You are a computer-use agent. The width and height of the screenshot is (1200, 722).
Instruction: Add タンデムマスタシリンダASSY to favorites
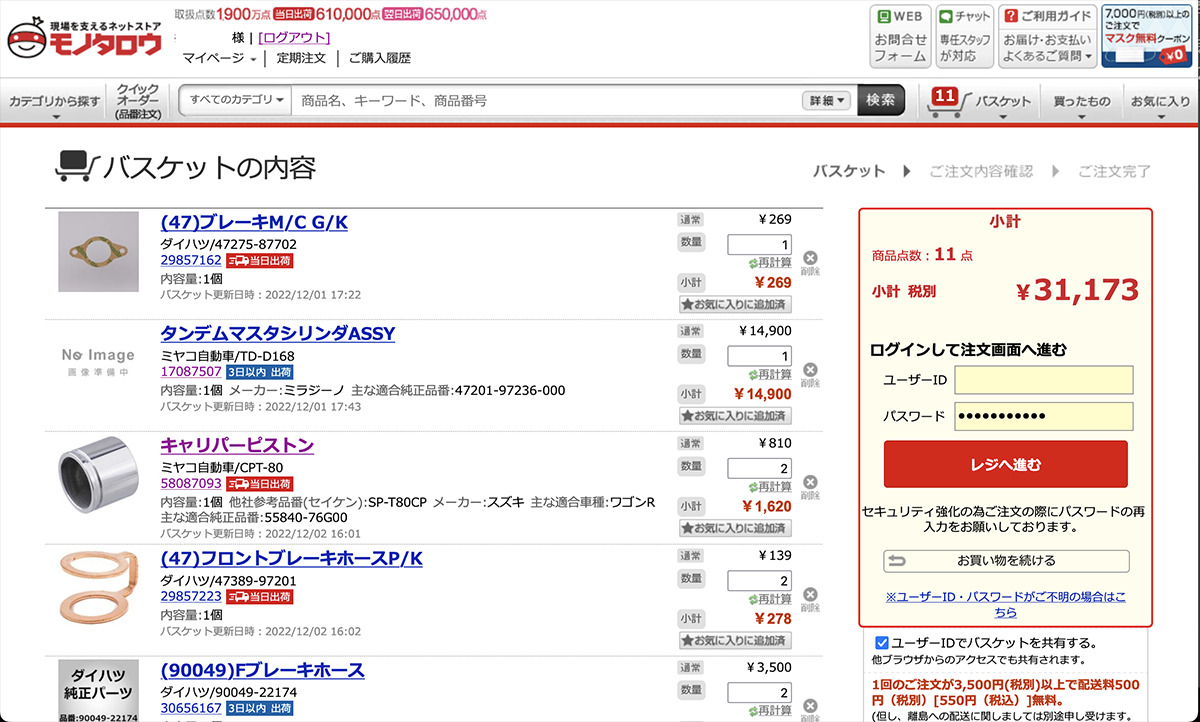(x=735, y=416)
